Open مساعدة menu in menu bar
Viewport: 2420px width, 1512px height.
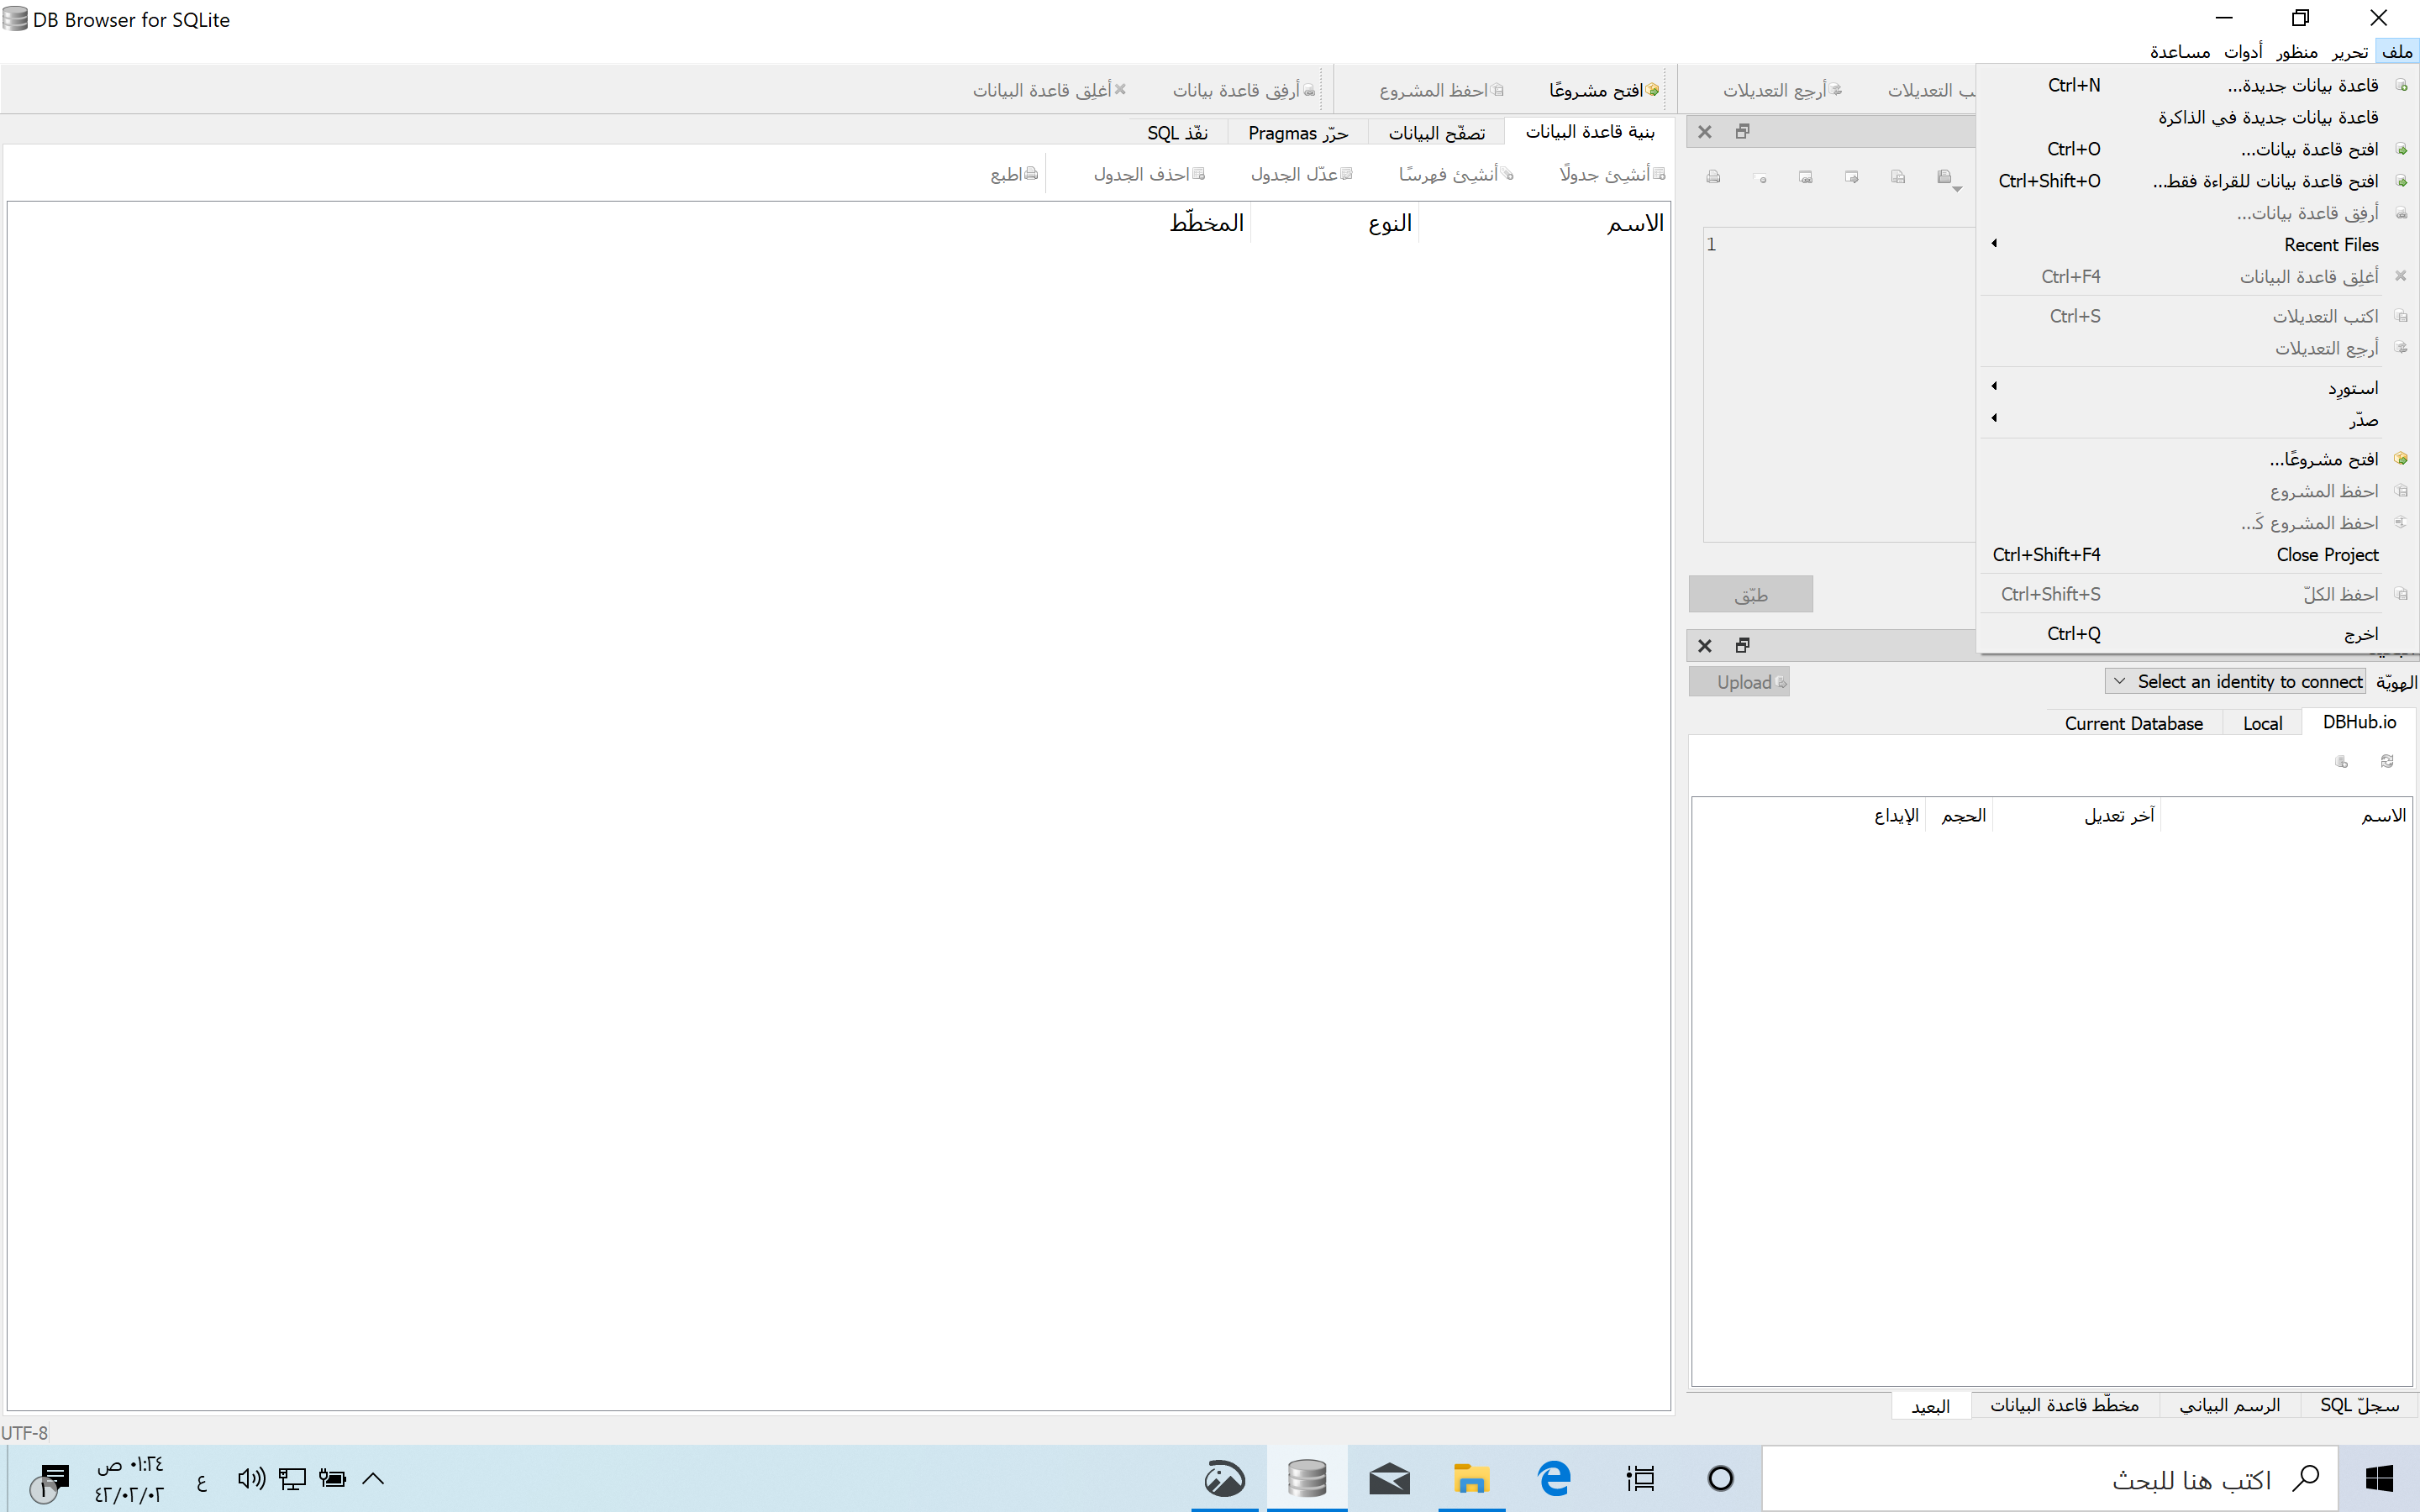[2179, 51]
